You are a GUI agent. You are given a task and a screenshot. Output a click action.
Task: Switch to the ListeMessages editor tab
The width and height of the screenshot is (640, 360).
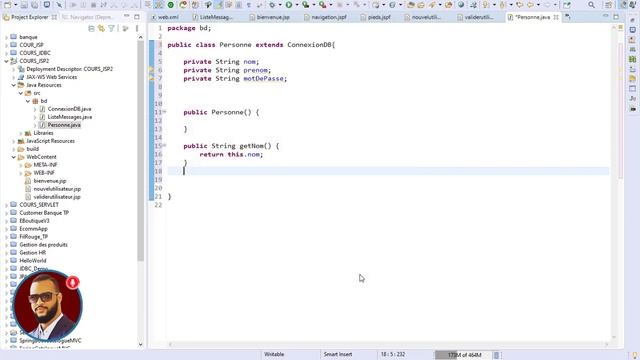[x=213, y=17]
